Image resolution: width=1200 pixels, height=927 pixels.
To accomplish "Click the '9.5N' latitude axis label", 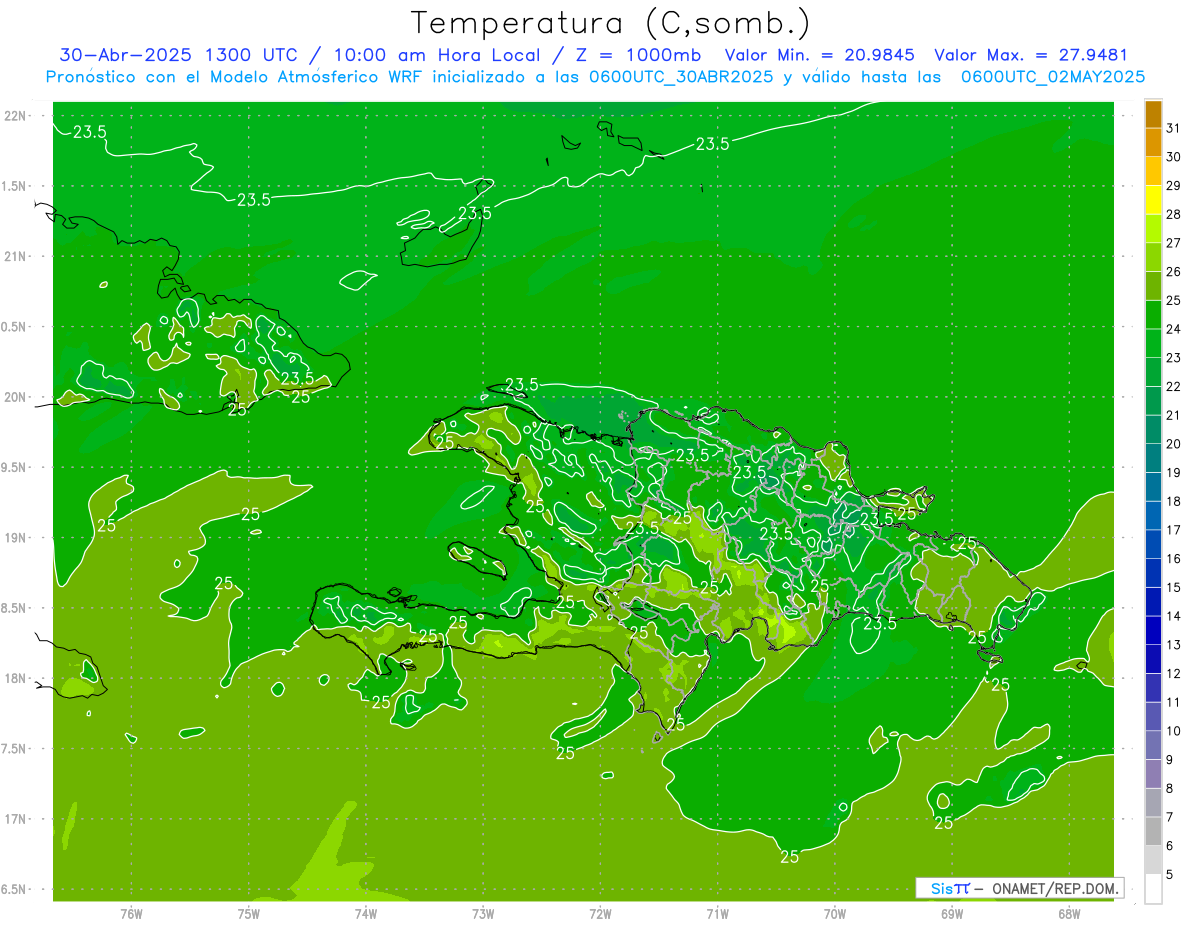I will point(15,467).
